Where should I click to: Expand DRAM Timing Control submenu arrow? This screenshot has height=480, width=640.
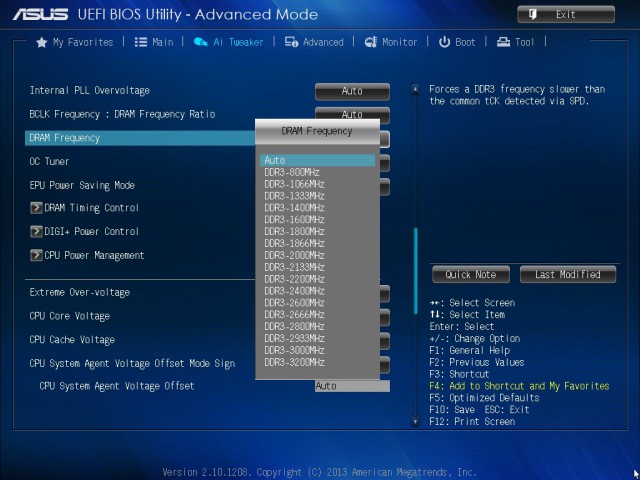point(36,208)
